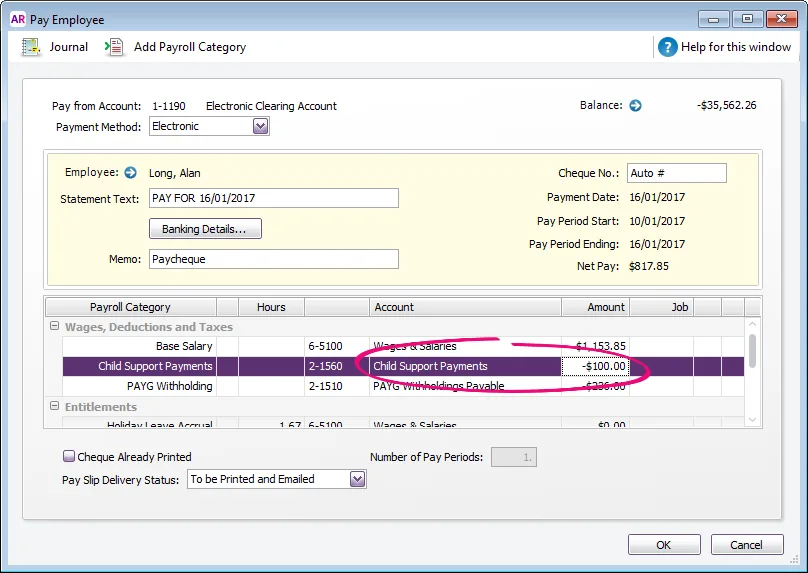This screenshot has width=808, height=573.
Task: Click the Balance arrow icon
Action: click(x=635, y=106)
